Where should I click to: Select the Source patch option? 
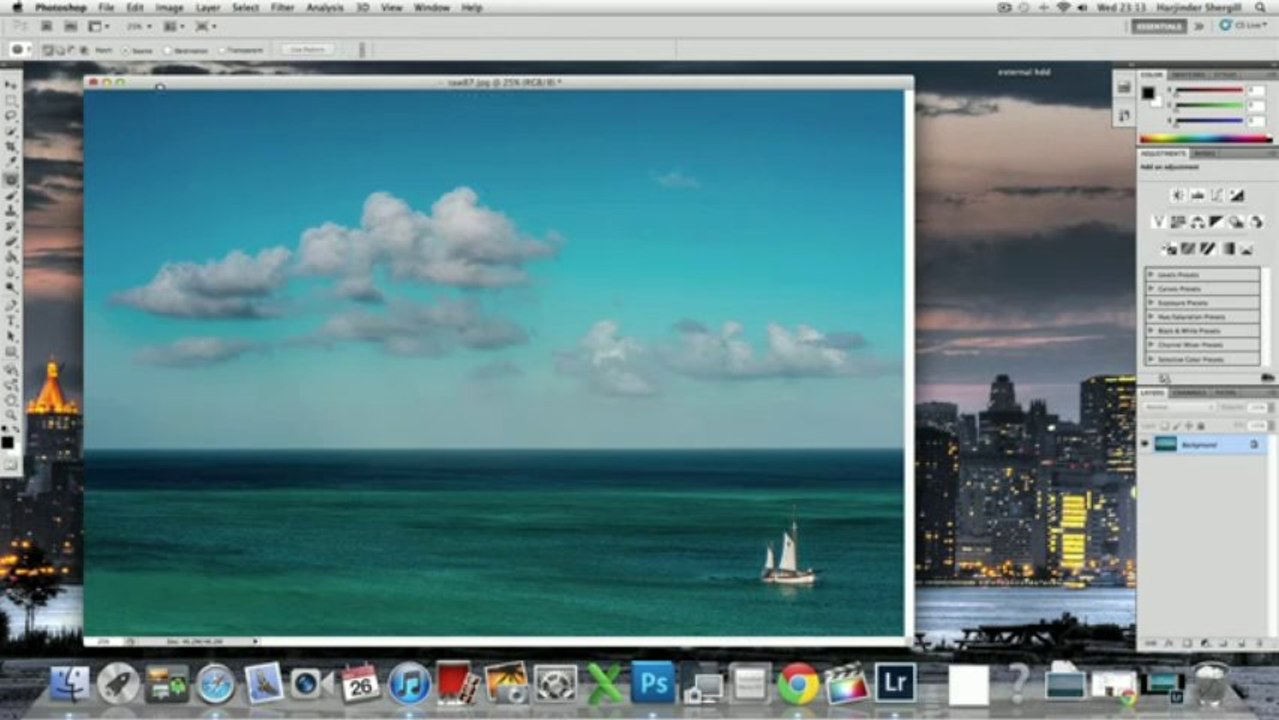tap(136, 50)
